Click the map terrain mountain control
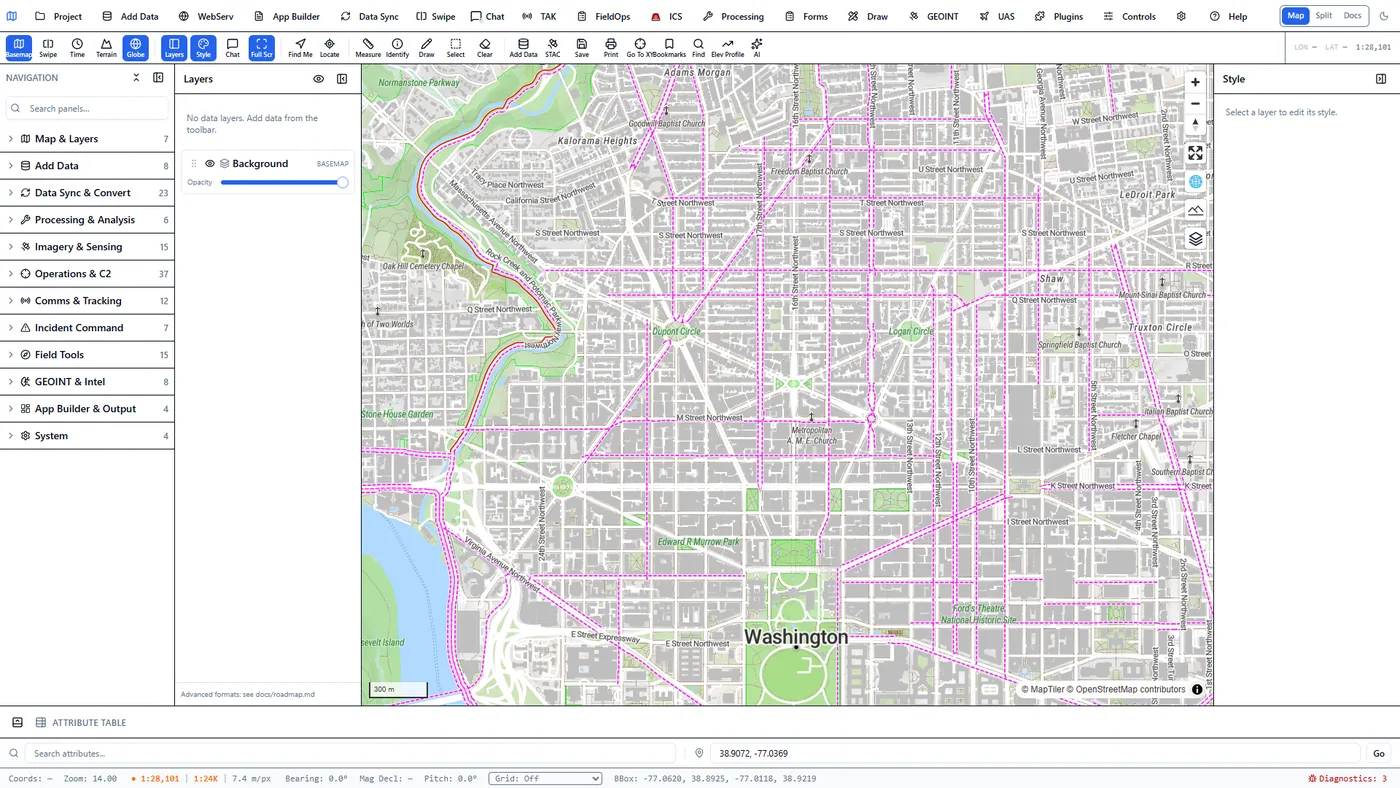 point(1195,210)
